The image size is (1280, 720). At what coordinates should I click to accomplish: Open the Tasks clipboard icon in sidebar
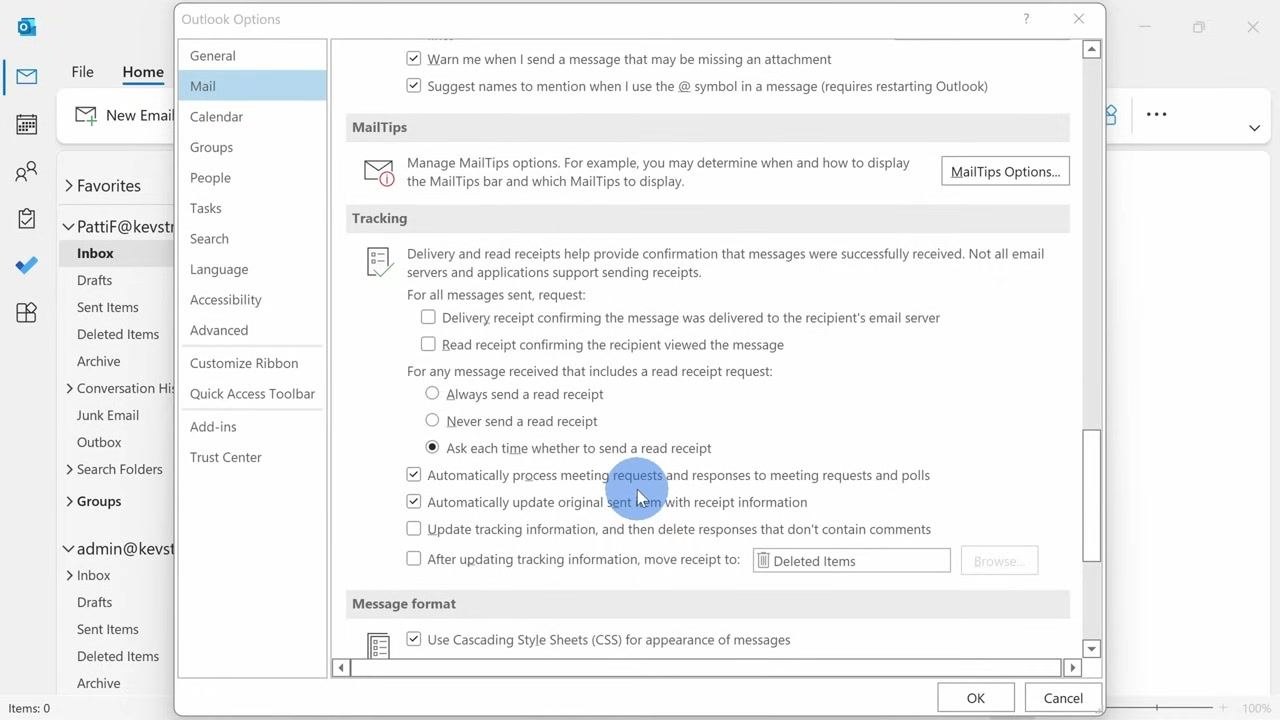27,218
